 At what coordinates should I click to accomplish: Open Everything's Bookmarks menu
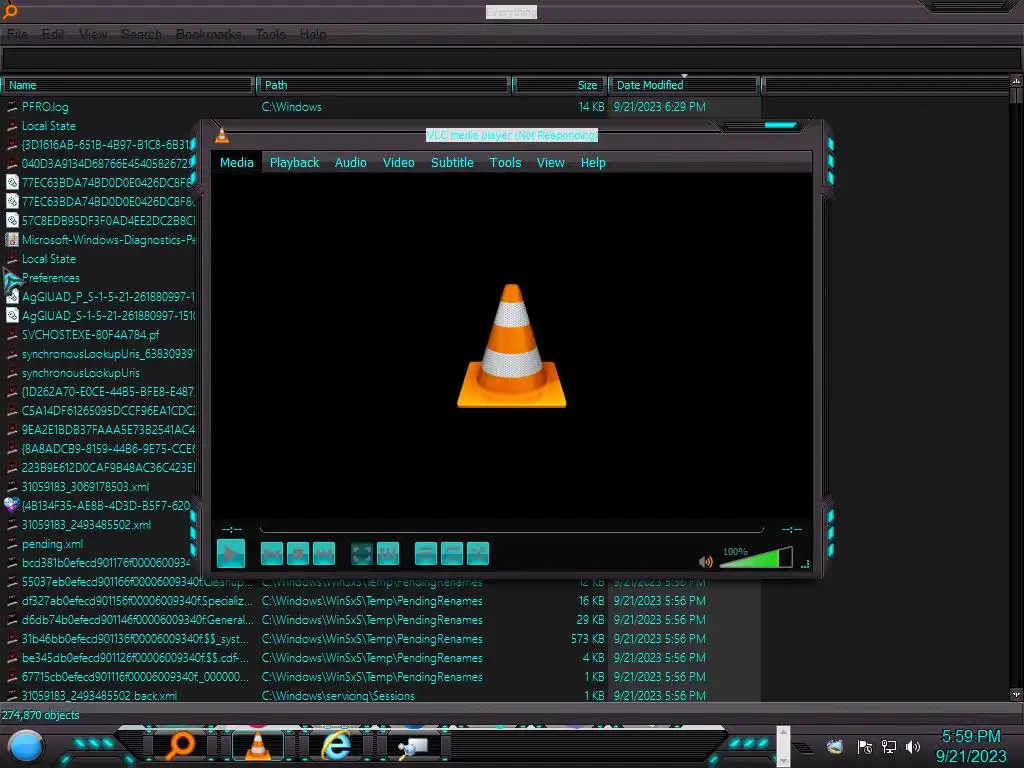[208, 34]
